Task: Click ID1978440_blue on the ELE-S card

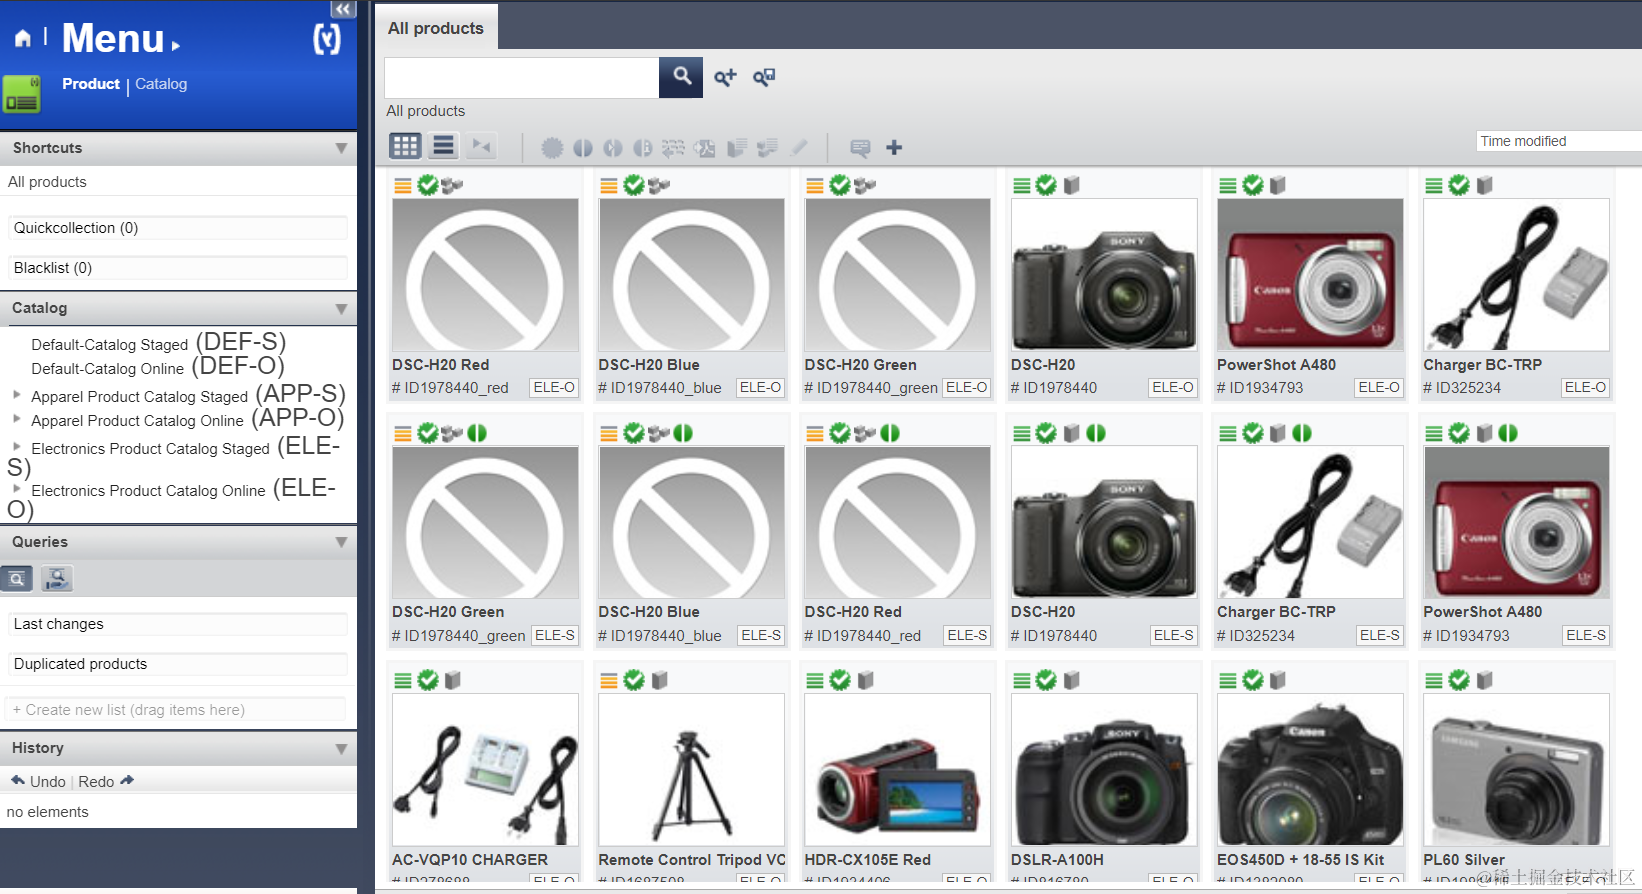Action: [660, 635]
